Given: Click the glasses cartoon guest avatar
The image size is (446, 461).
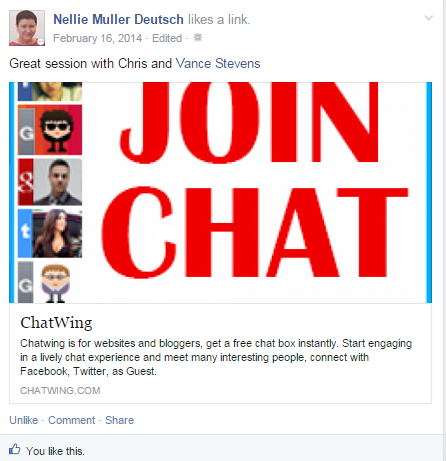Looking at the screenshot, I should coord(50,282).
